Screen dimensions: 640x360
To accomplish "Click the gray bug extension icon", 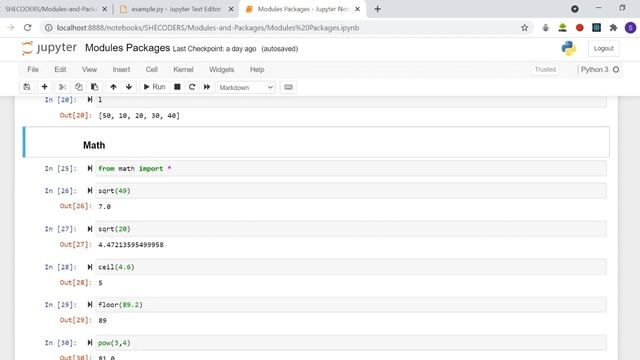I will pos(545,28).
